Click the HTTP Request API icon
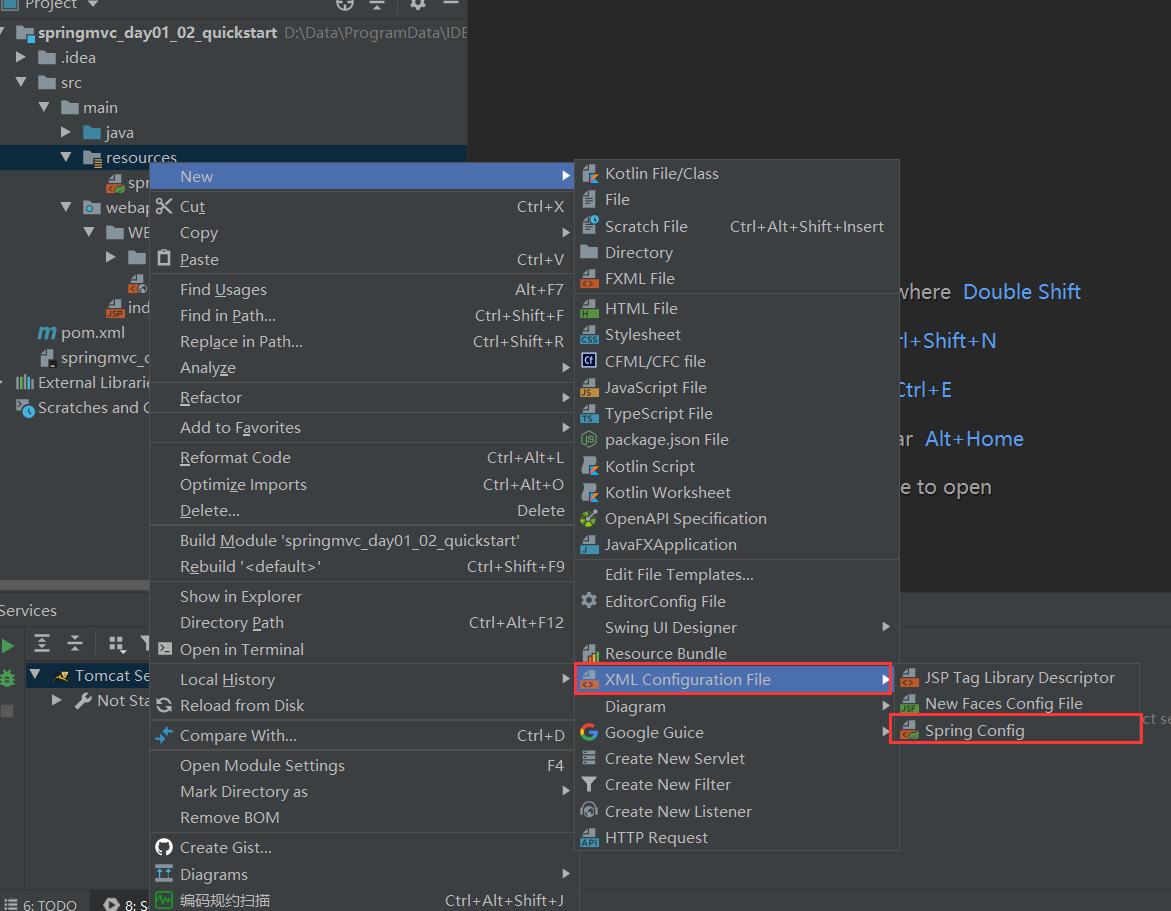This screenshot has height=911, width=1171. click(590, 838)
